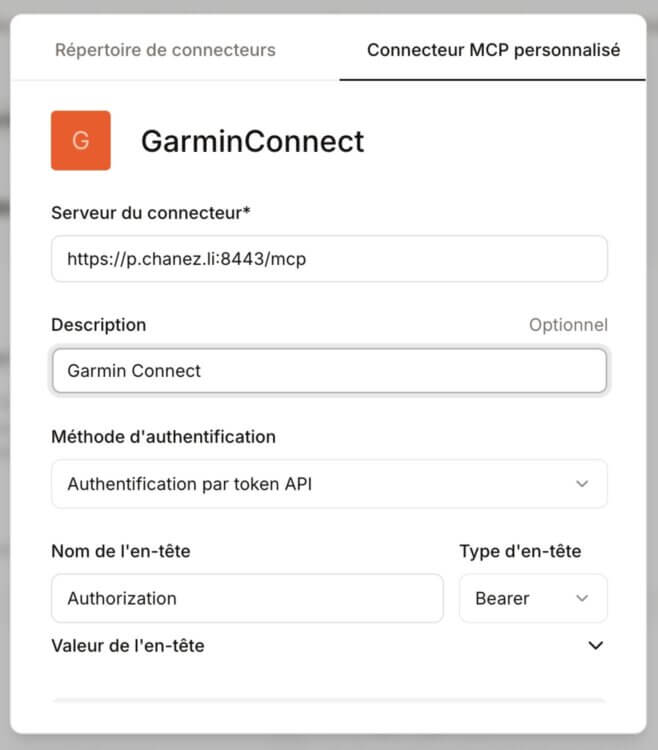Click the Type d'en-tête label
Viewport: 658px width, 750px height.
520,551
